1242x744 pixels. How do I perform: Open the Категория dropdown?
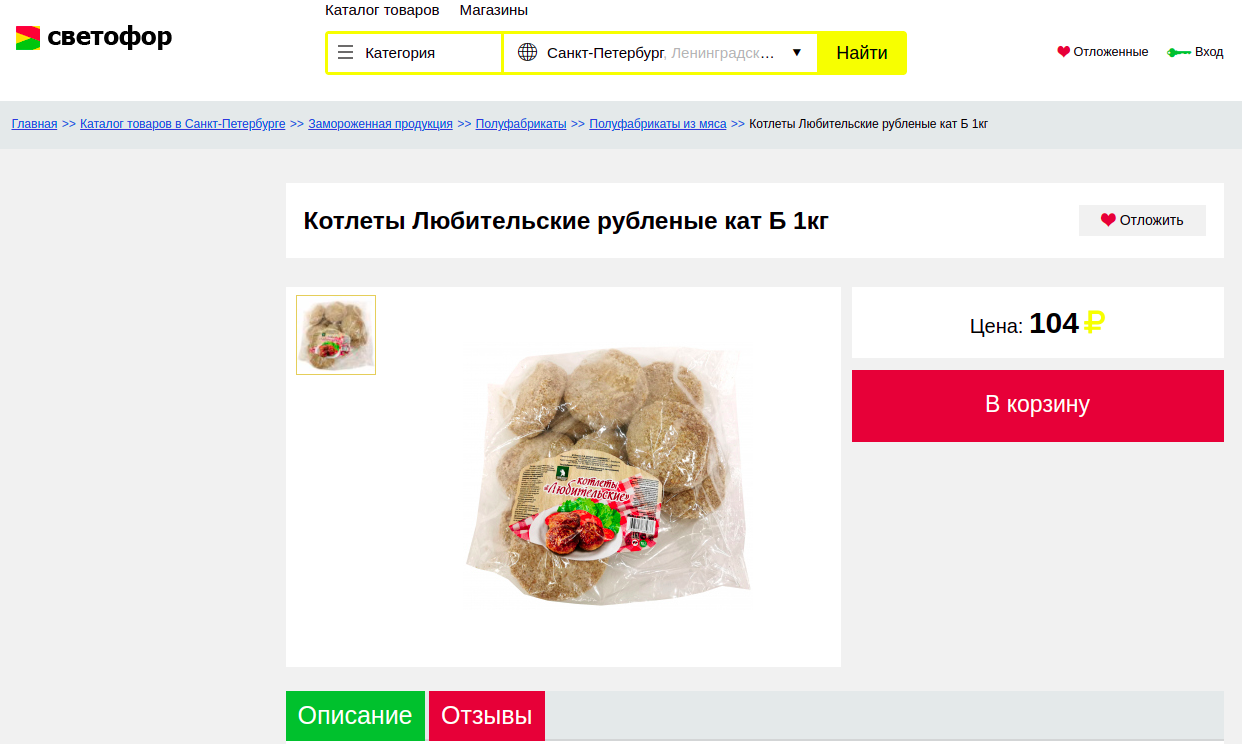(415, 53)
